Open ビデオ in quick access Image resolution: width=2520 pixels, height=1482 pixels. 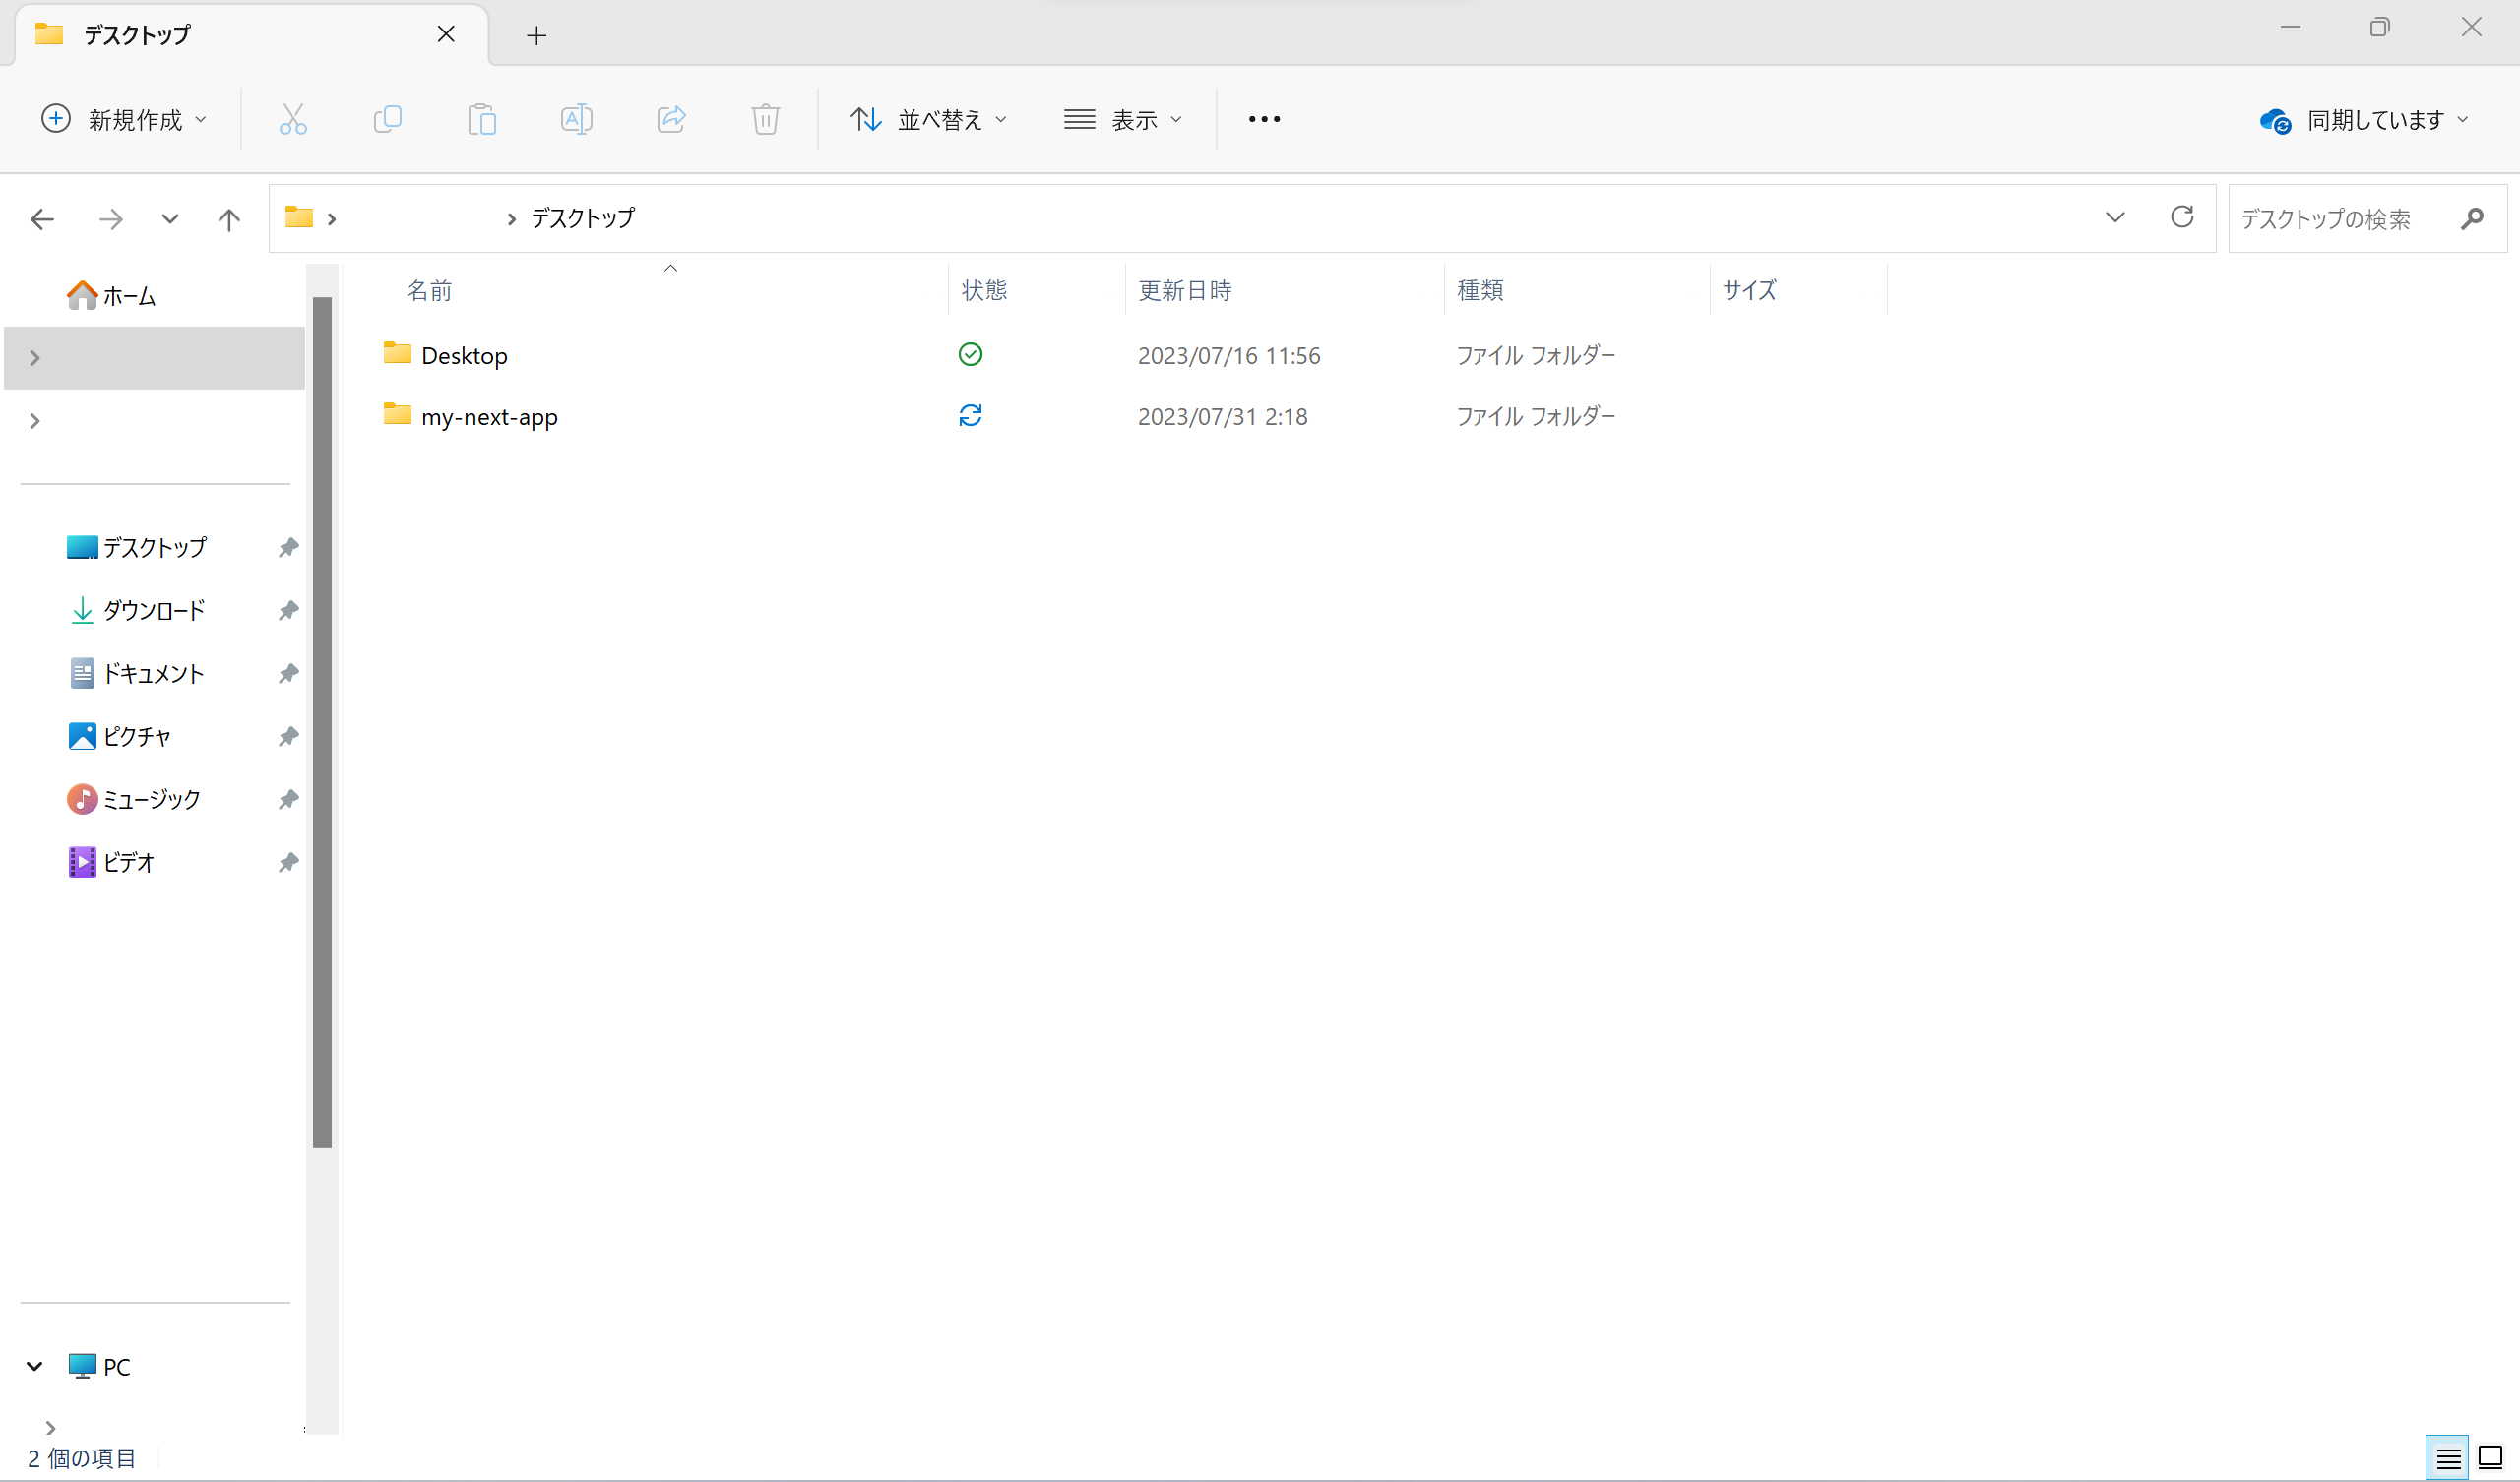point(111,862)
